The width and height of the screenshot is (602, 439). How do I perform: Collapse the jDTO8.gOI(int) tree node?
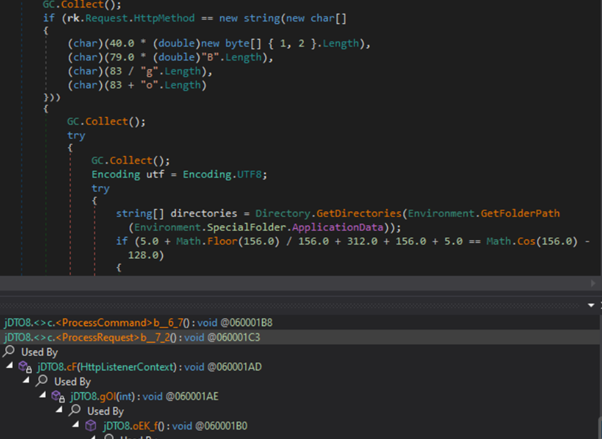pyautogui.click(x=42, y=397)
